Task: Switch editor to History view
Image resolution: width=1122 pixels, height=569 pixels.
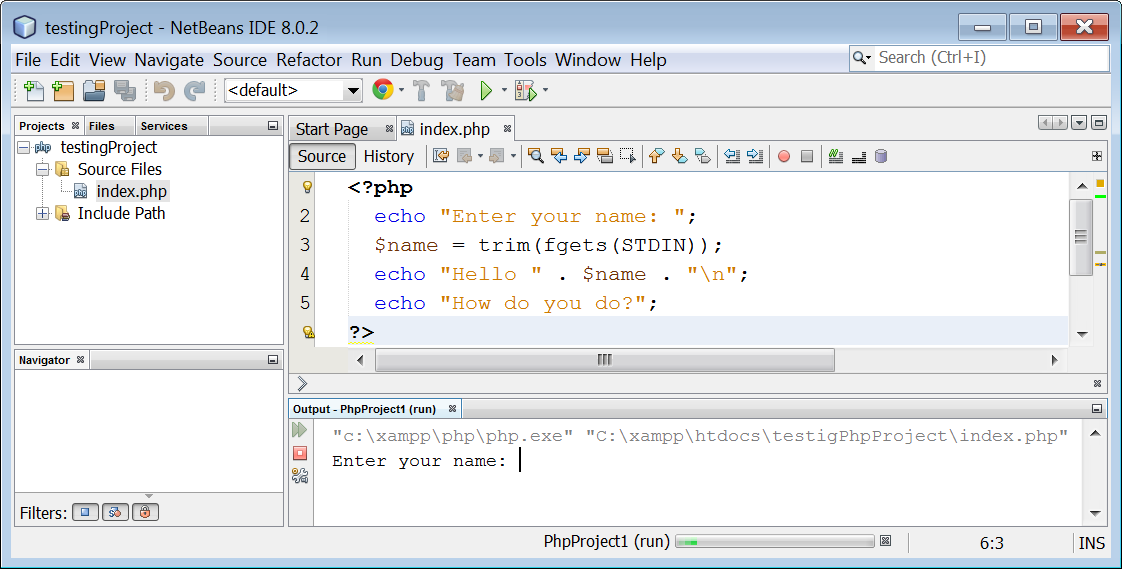Action: coord(389,156)
